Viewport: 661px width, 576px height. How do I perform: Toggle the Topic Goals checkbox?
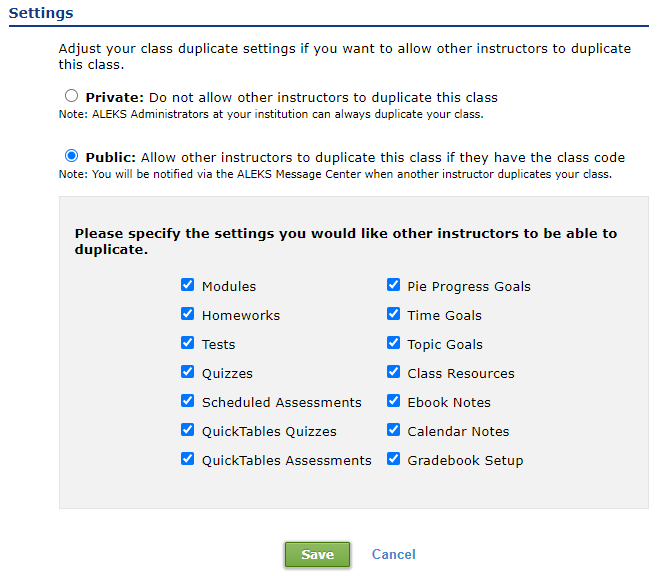(394, 343)
